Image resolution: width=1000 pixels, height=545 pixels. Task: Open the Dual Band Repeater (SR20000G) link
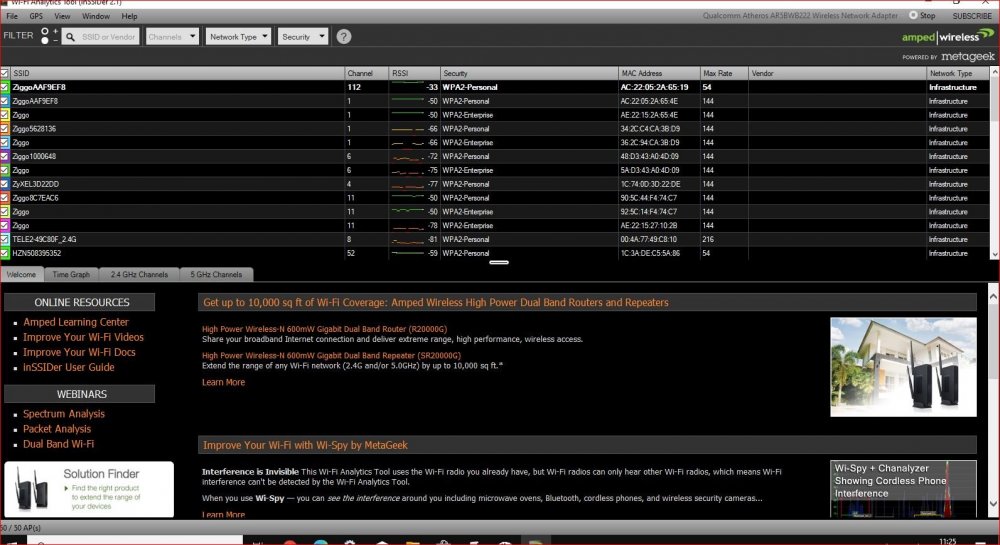pyautogui.click(x=332, y=356)
